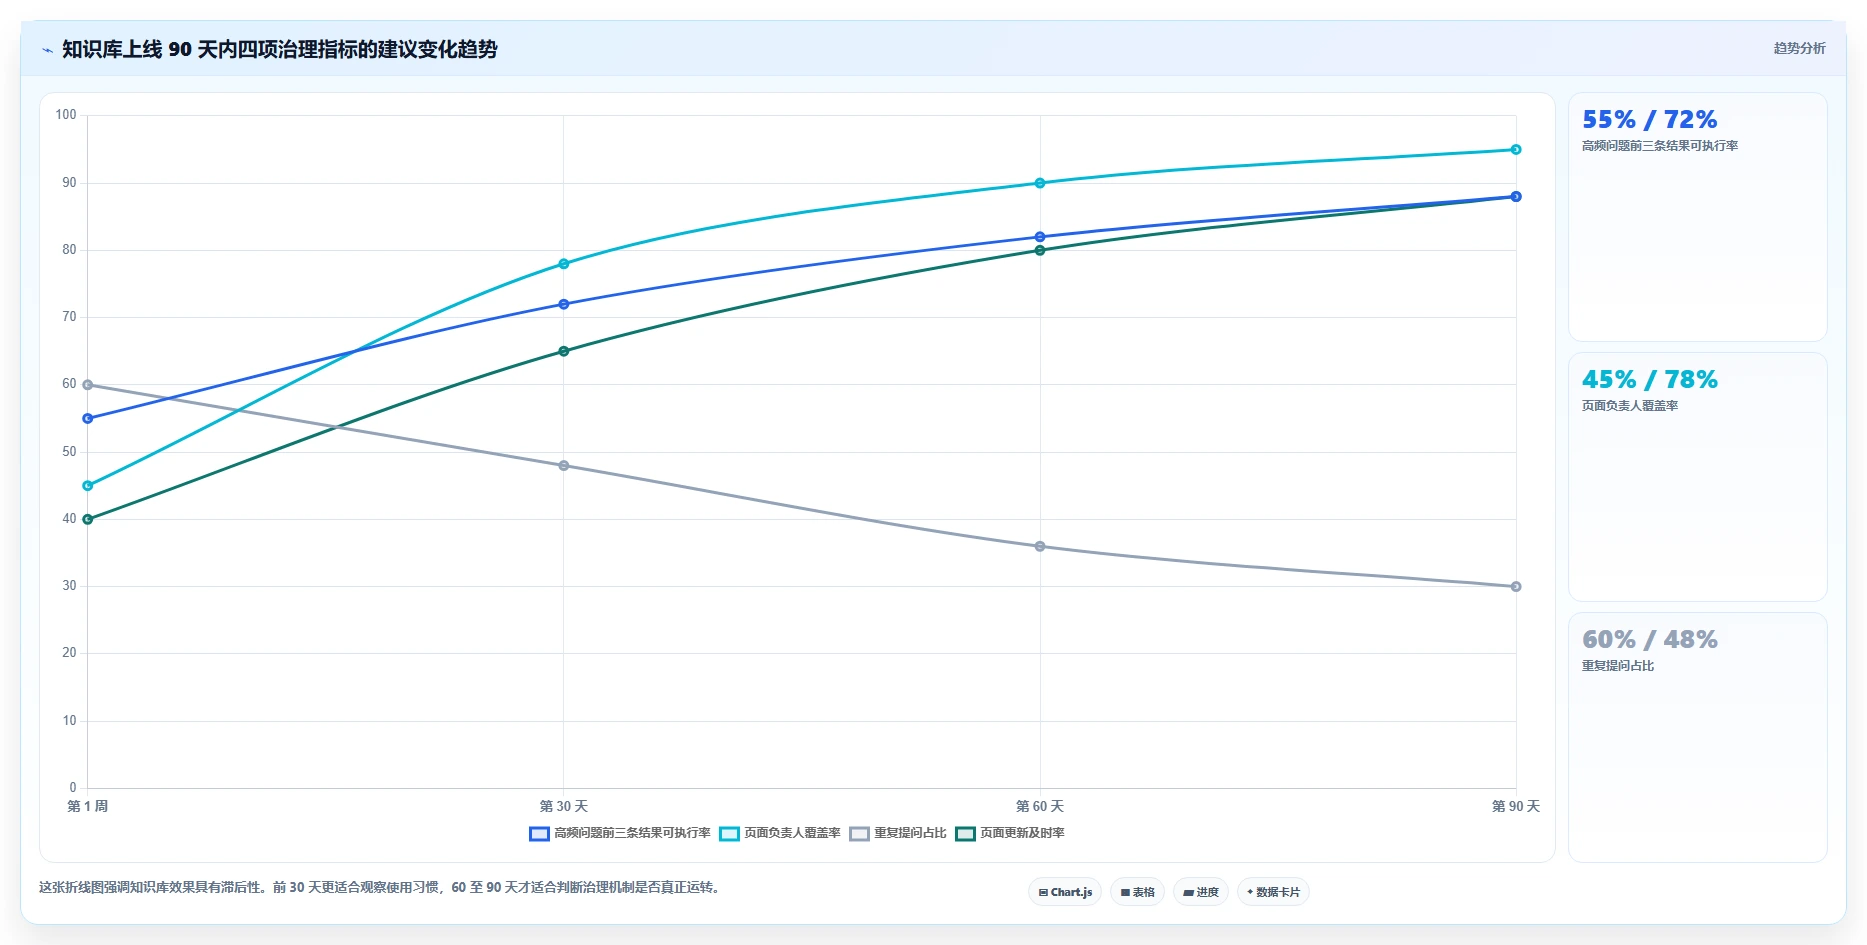
Task: Select the Chart.js tag chip
Action: tap(1065, 892)
